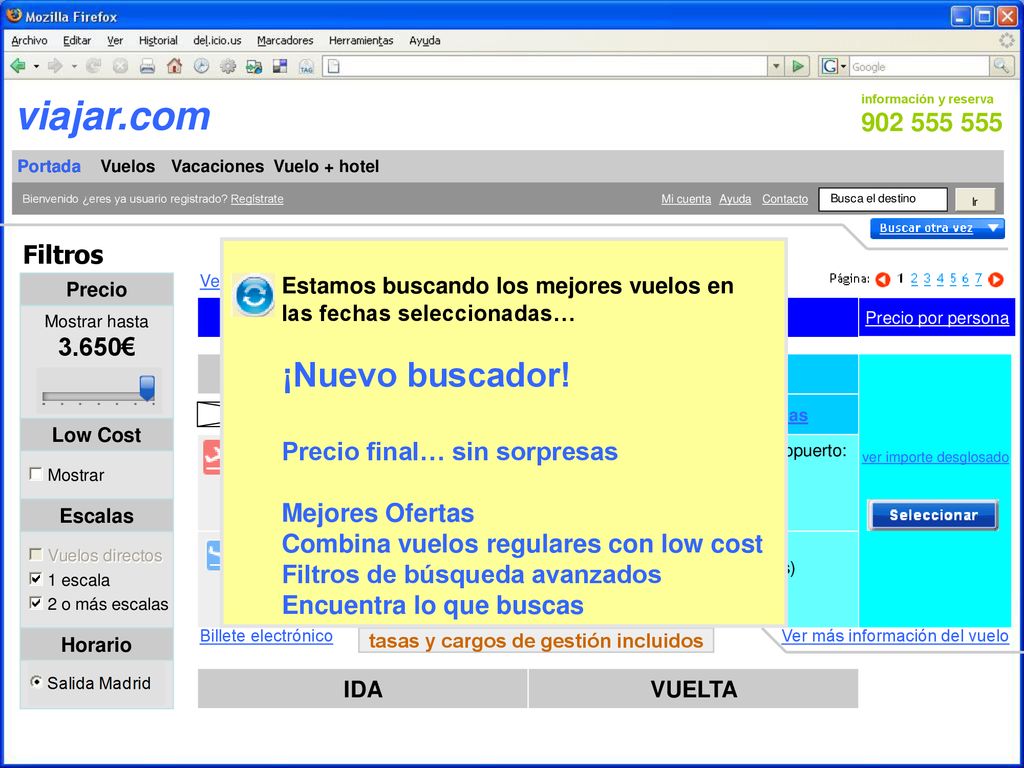Open the Google search engine selector
This screenshot has height=768, width=1024.
coord(834,66)
